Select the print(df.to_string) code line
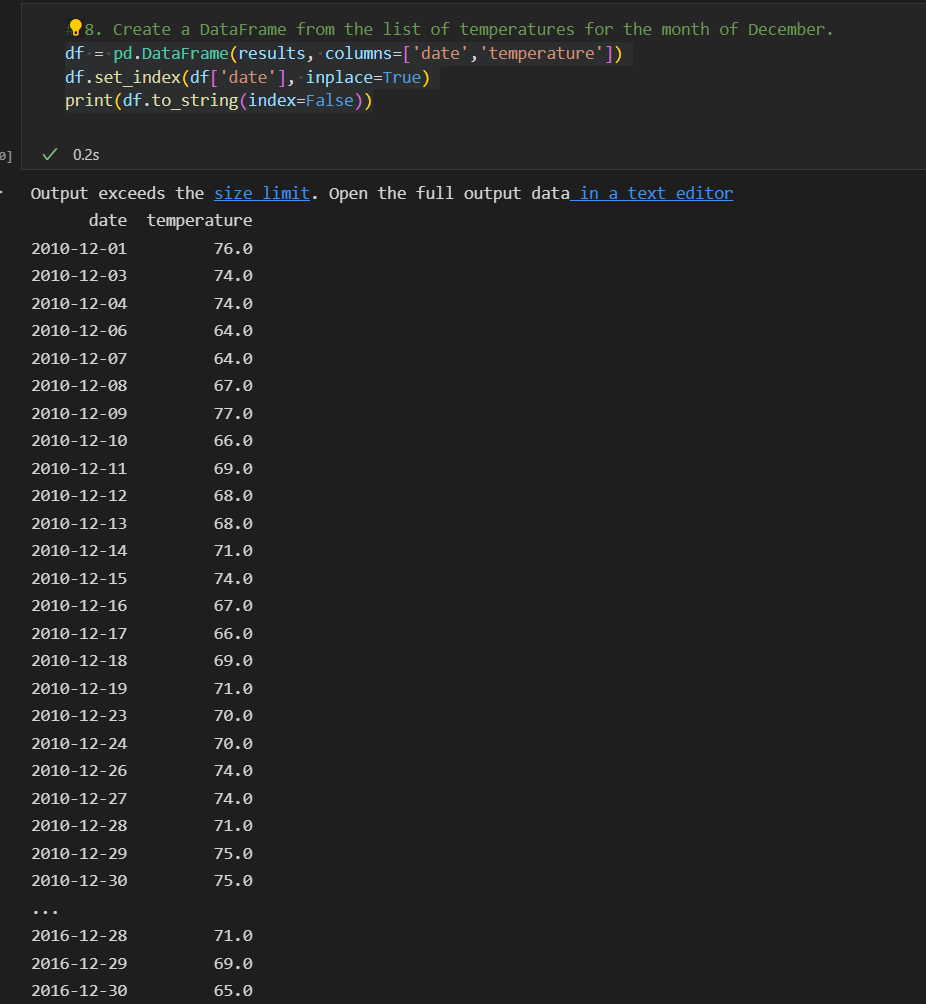The height and width of the screenshot is (1004, 926). 218,100
